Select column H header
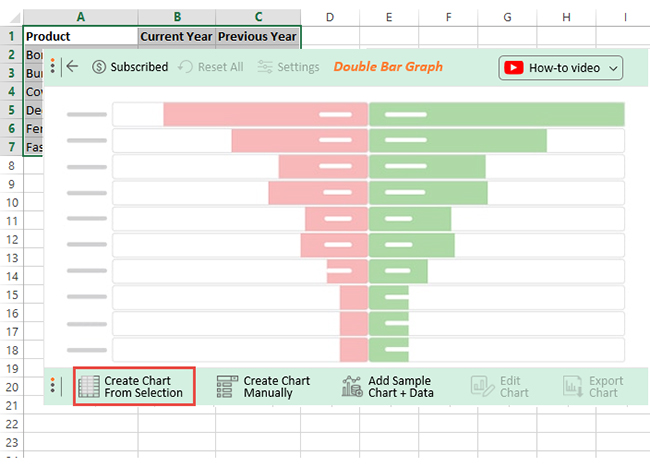Screen dimensions: 650x467 click(566, 17)
